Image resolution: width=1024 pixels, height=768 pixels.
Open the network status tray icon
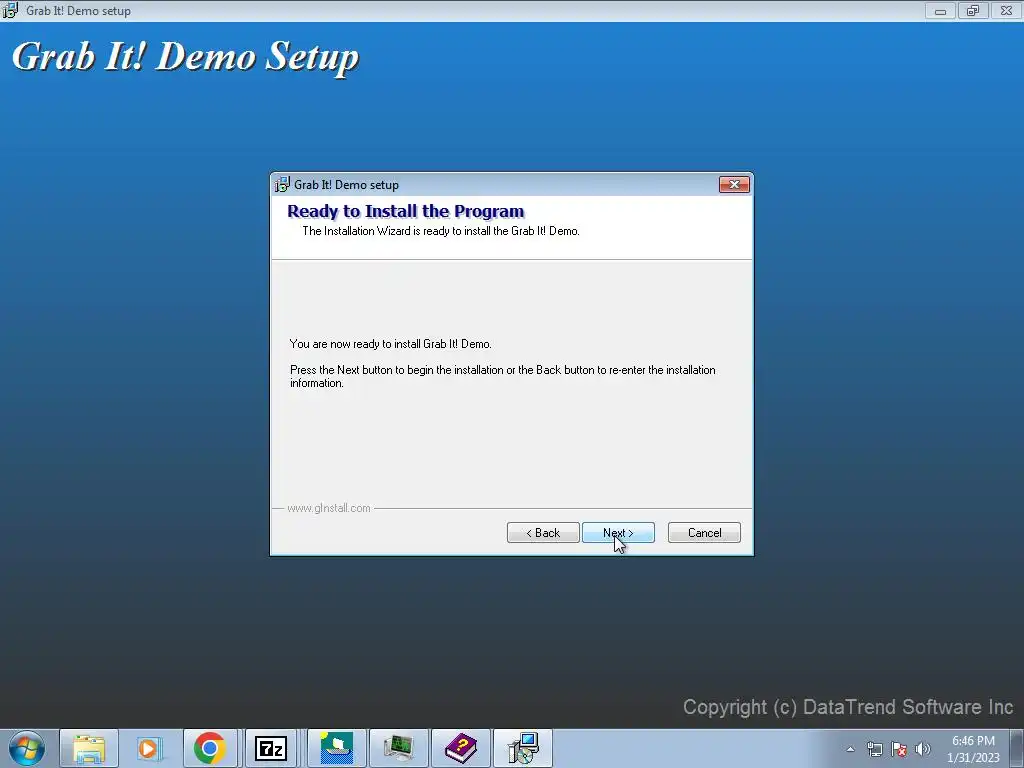(x=874, y=749)
